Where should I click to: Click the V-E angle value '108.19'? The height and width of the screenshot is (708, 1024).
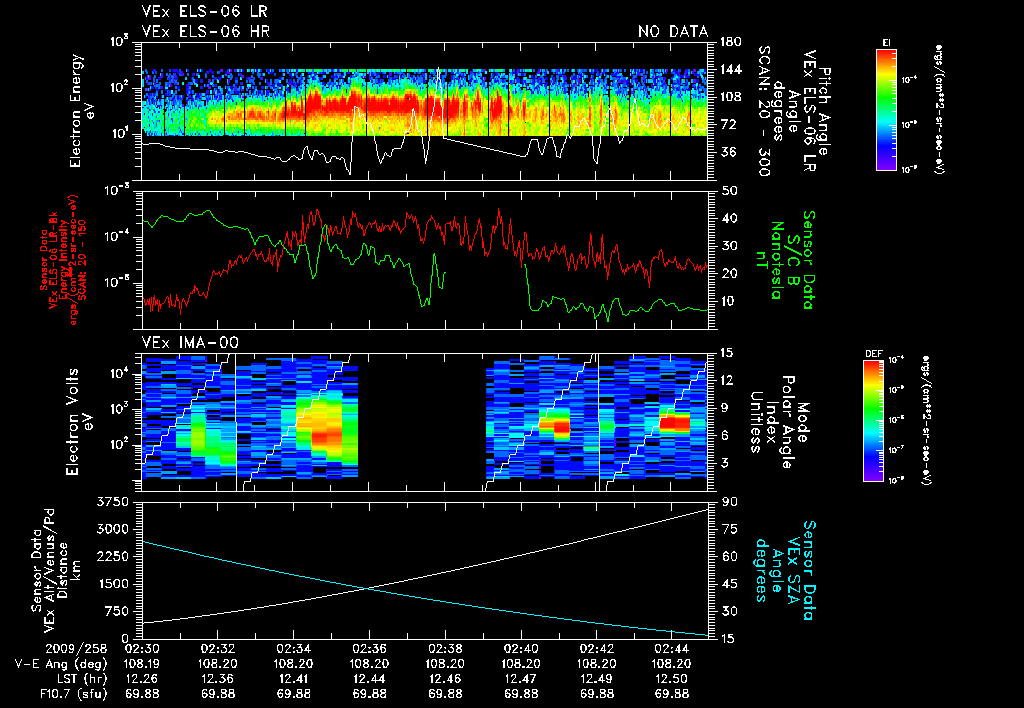pyautogui.click(x=142, y=664)
